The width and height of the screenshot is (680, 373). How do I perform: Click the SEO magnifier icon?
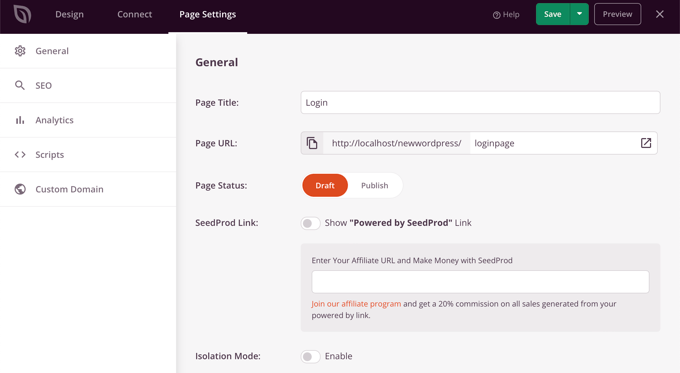(x=20, y=85)
